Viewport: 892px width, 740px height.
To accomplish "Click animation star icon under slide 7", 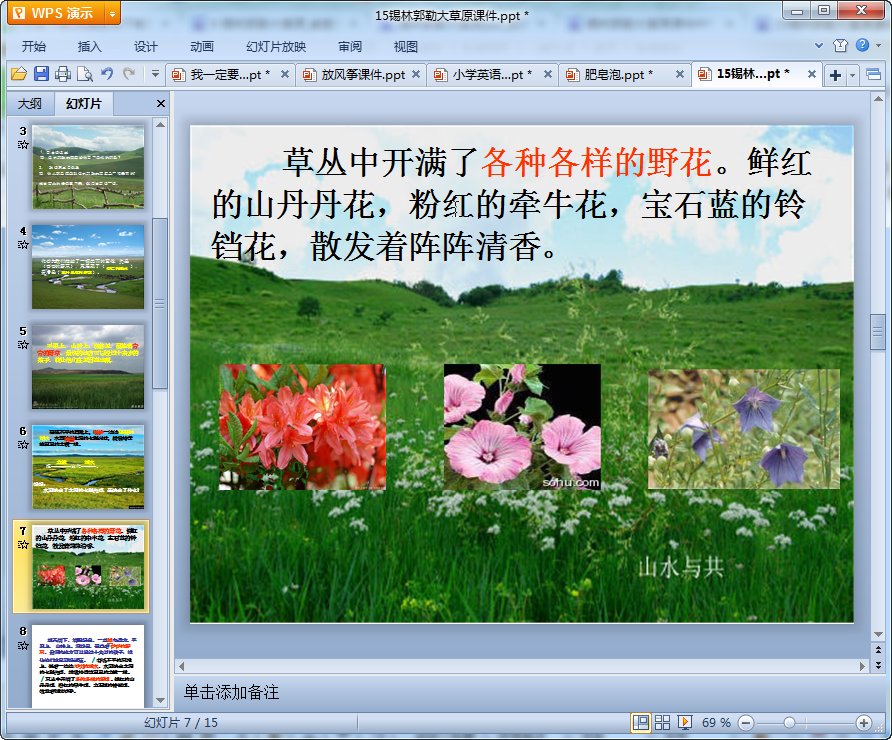I will click(x=23, y=545).
